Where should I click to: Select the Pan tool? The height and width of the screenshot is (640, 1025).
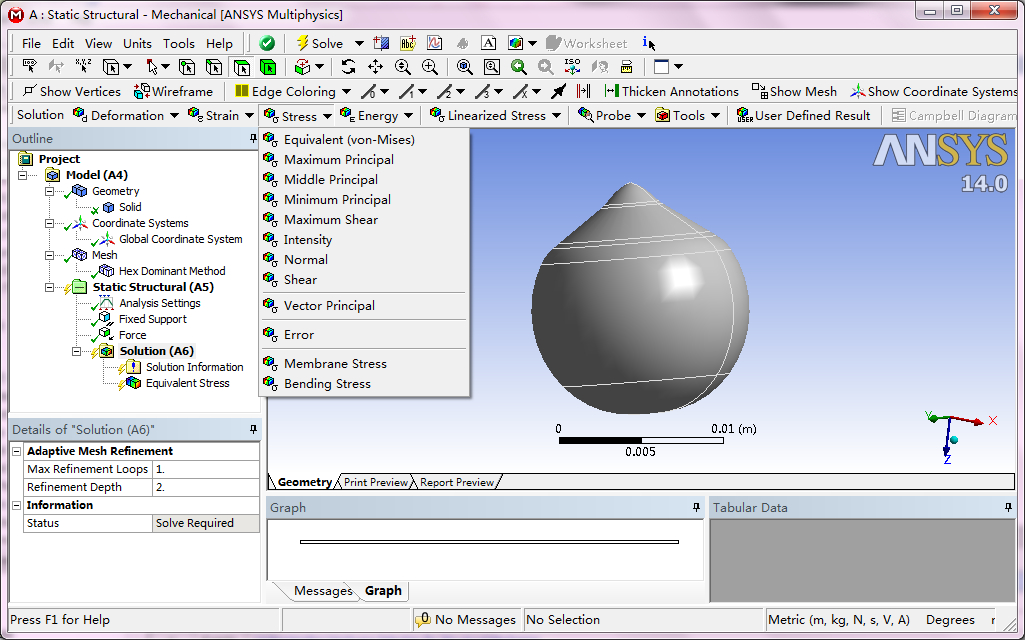tap(375, 67)
